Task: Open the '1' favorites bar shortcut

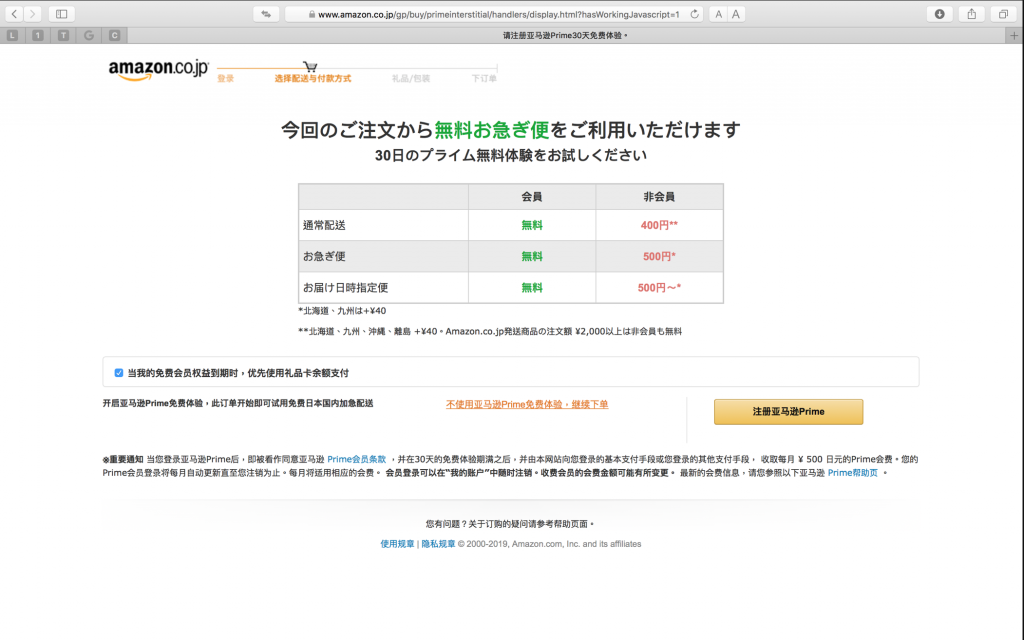Action: point(38,35)
